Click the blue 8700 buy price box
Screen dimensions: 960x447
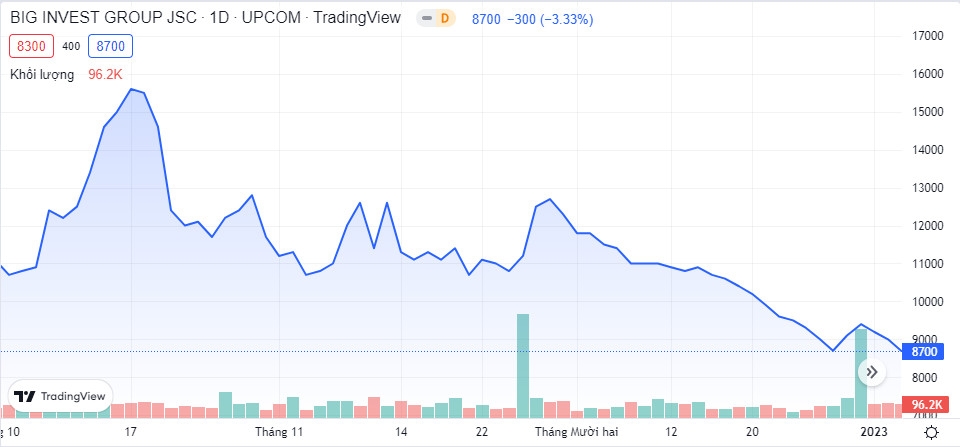110,46
